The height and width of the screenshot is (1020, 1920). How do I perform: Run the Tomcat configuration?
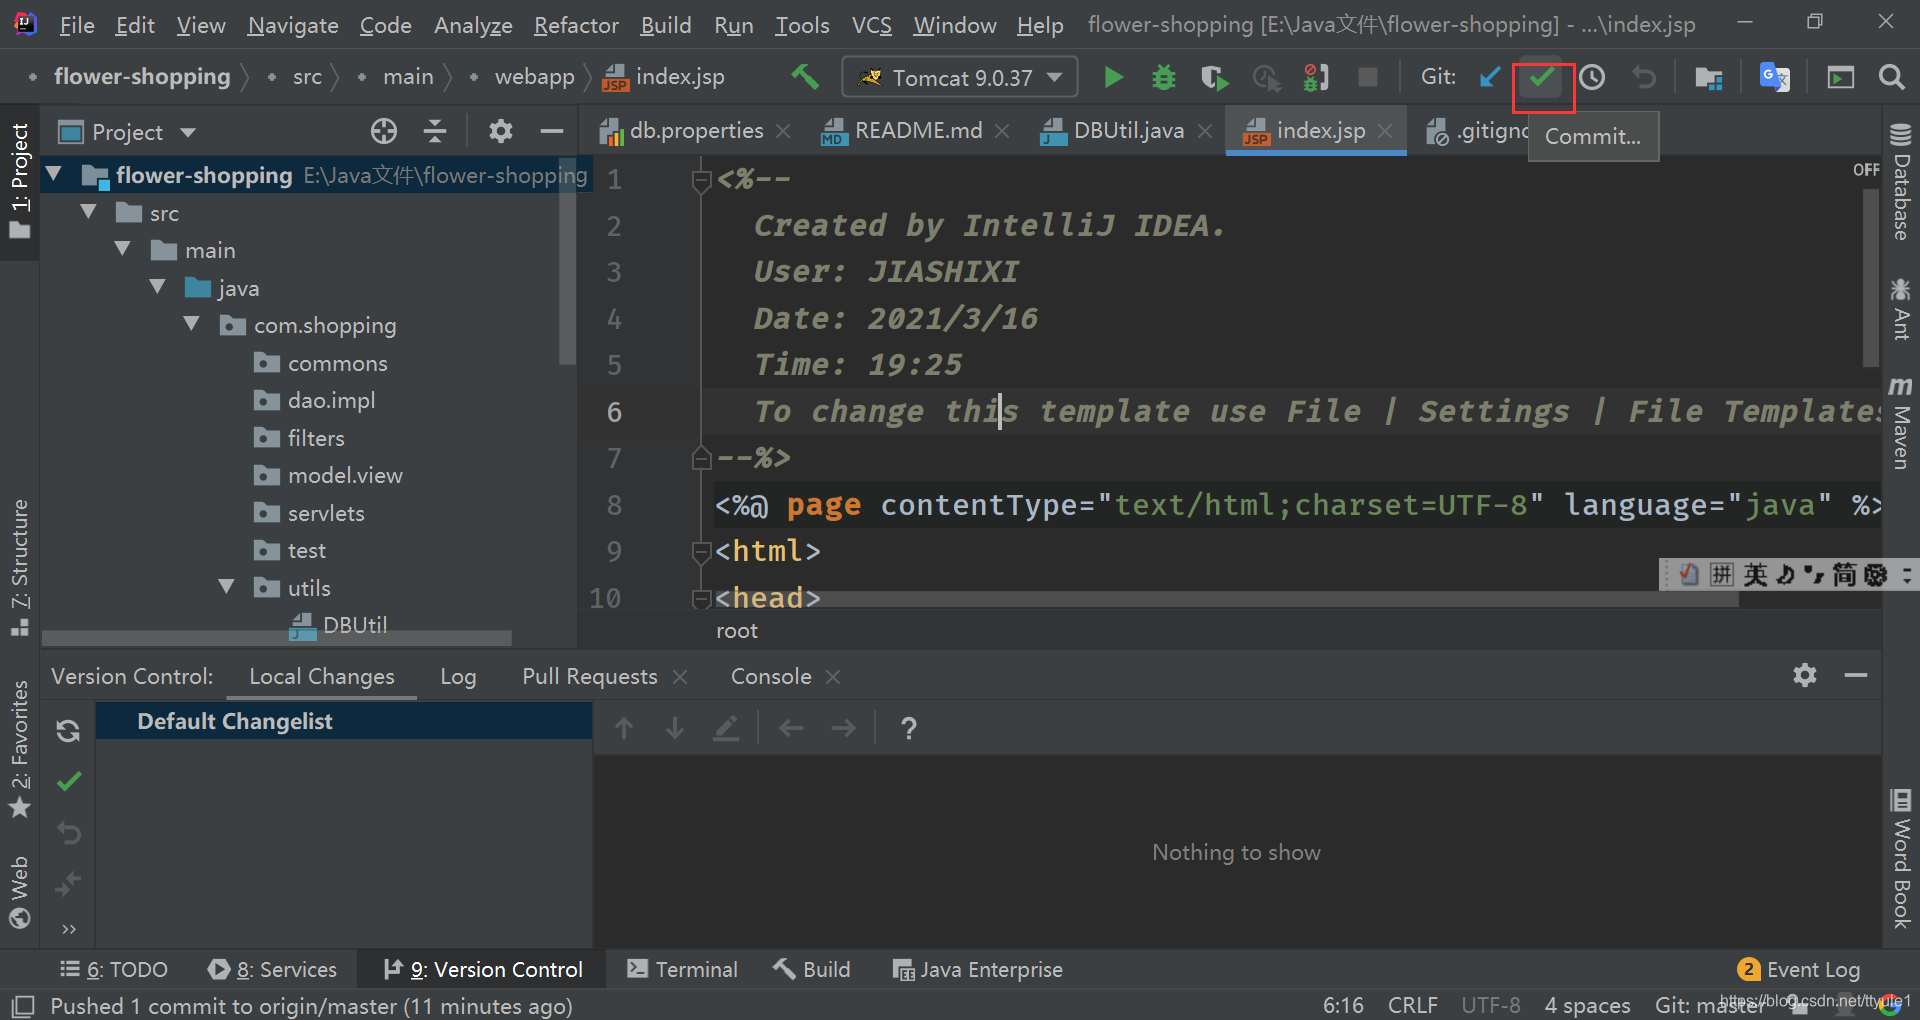(1113, 77)
